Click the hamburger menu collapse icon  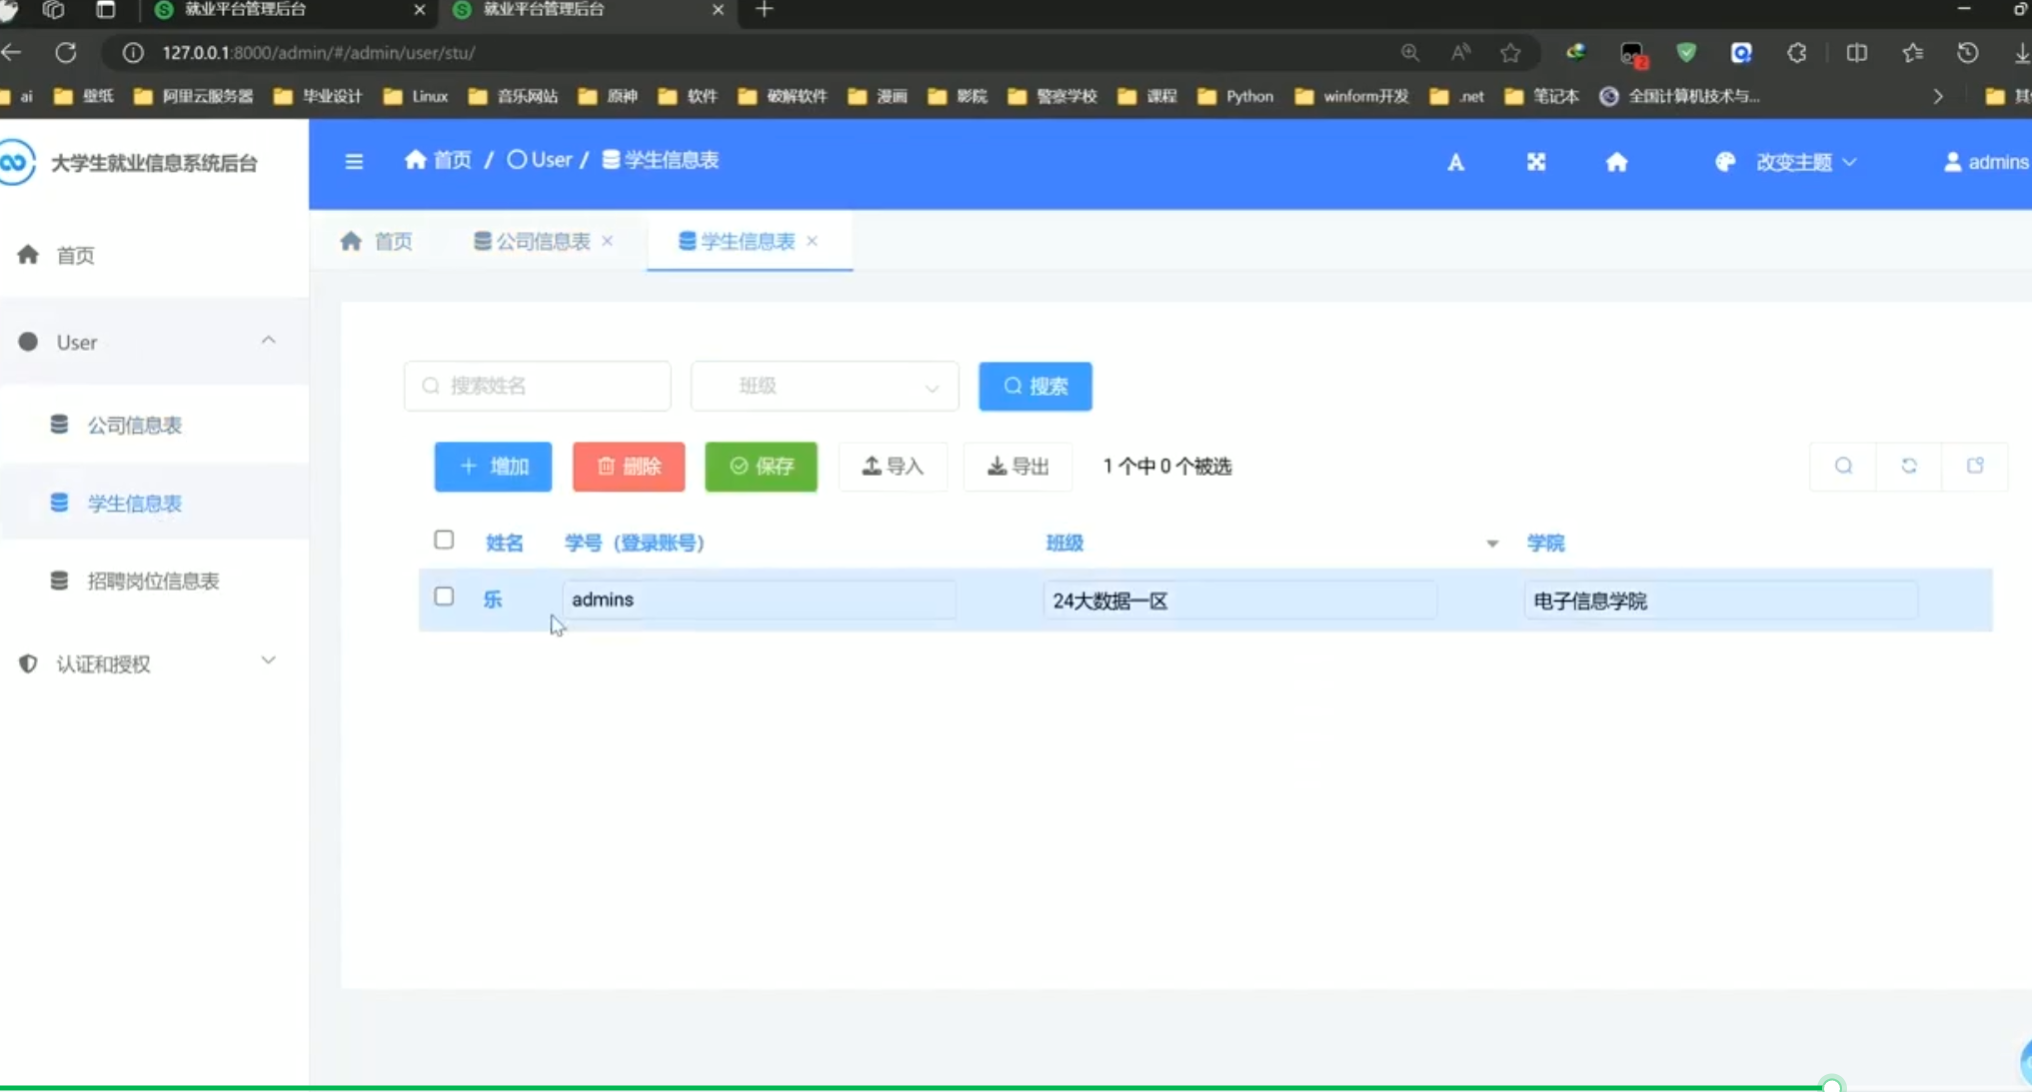point(354,161)
